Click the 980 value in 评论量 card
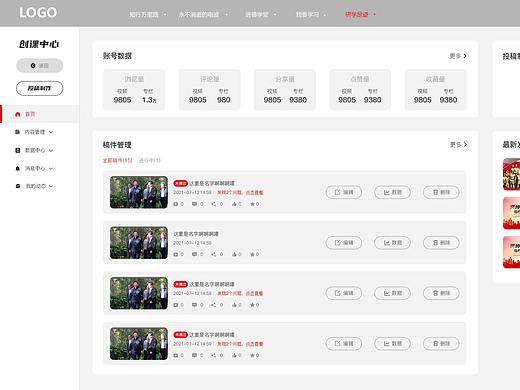The width and height of the screenshot is (520, 390). (x=224, y=100)
